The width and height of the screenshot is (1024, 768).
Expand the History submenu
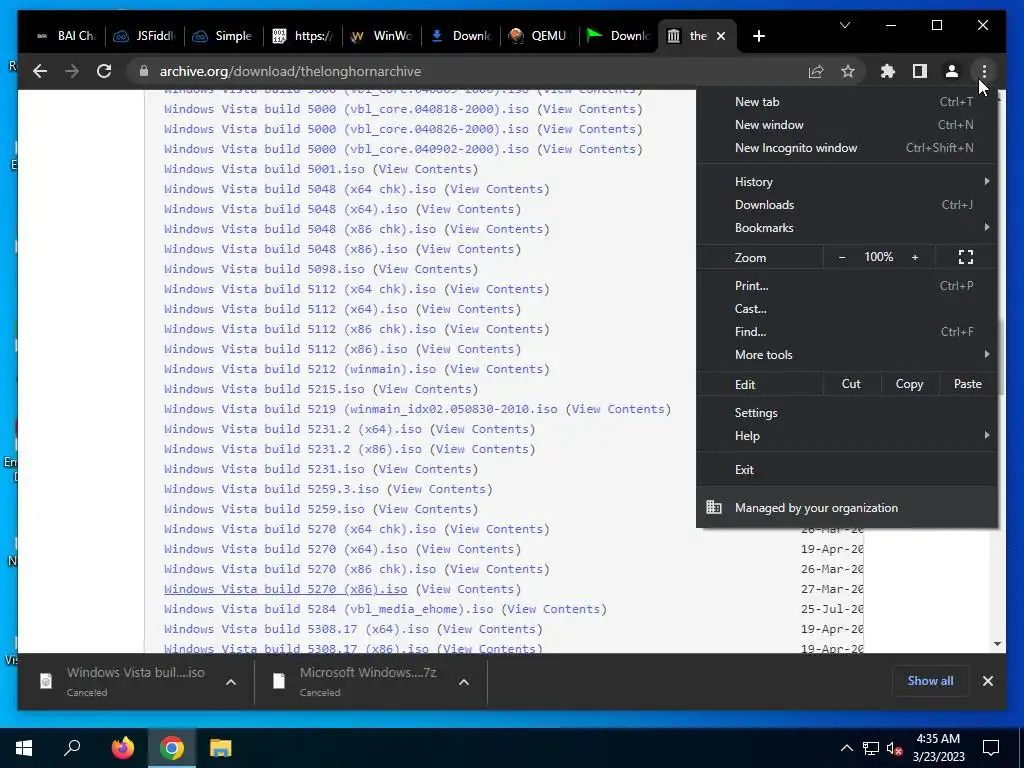[847, 182]
